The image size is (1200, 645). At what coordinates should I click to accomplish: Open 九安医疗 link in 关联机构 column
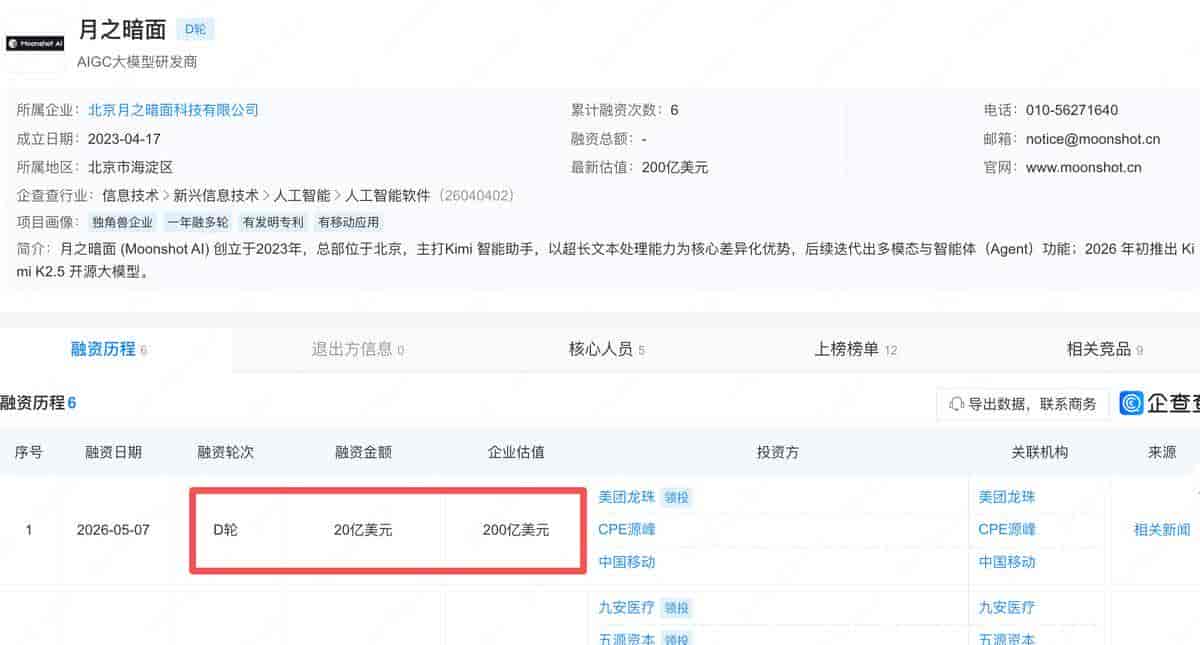point(1007,607)
